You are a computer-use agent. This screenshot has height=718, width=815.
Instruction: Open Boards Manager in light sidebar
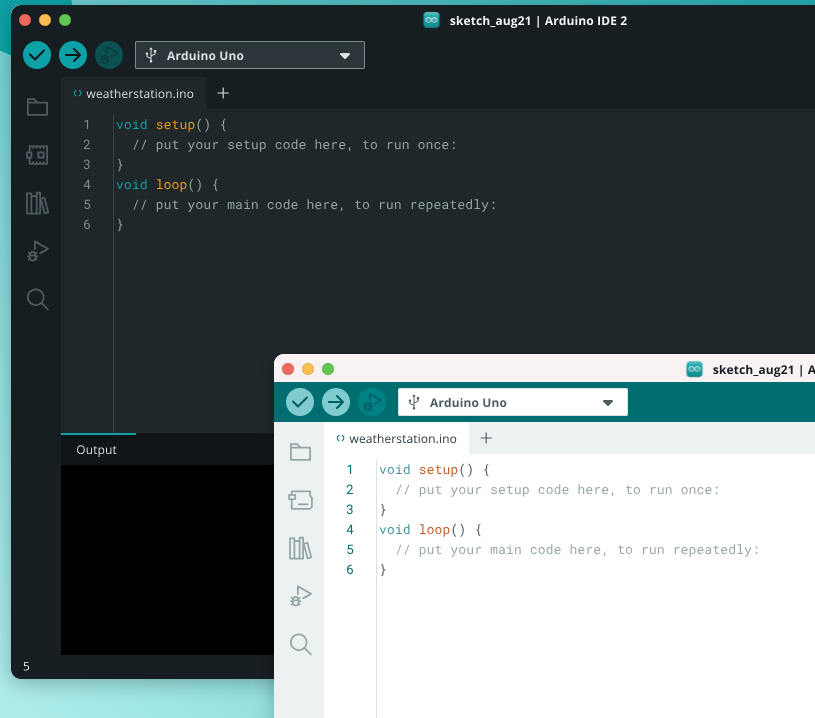coord(300,500)
